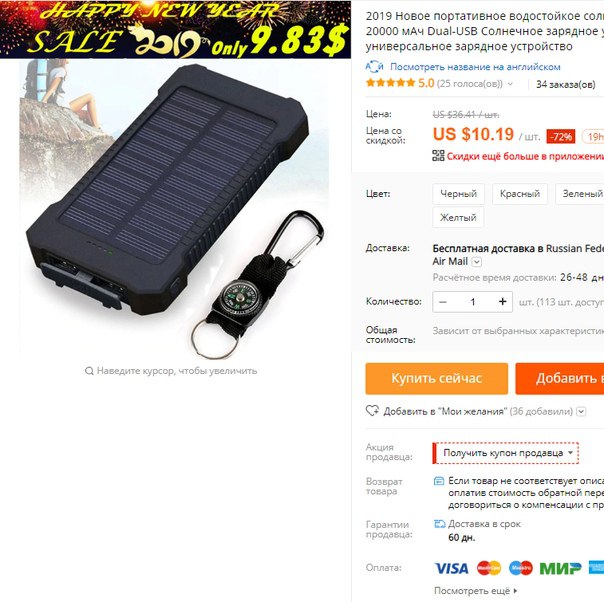Open the Получить купон продавца dropdown
Image resolution: width=604 pixels, height=602 pixels.
(x=505, y=453)
